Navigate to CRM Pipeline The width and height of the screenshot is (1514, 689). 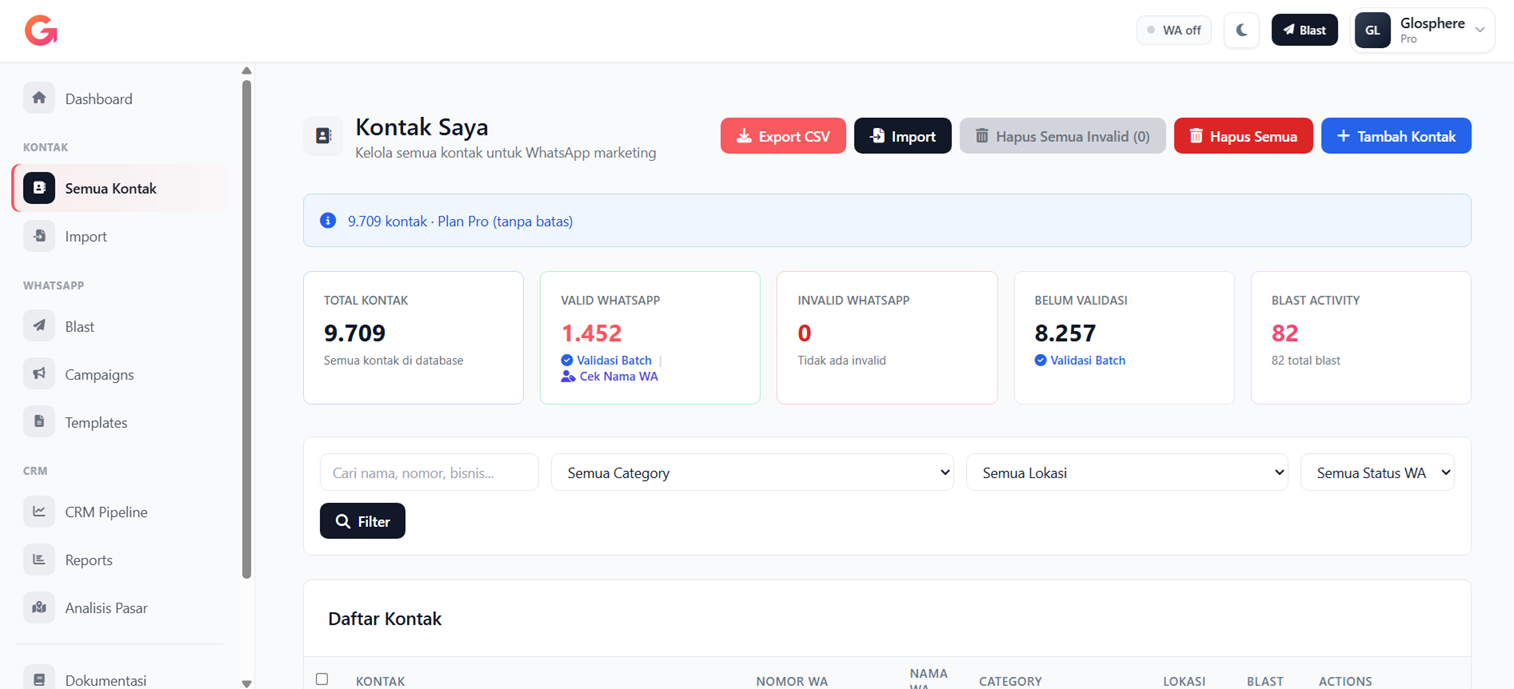(118, 511)
